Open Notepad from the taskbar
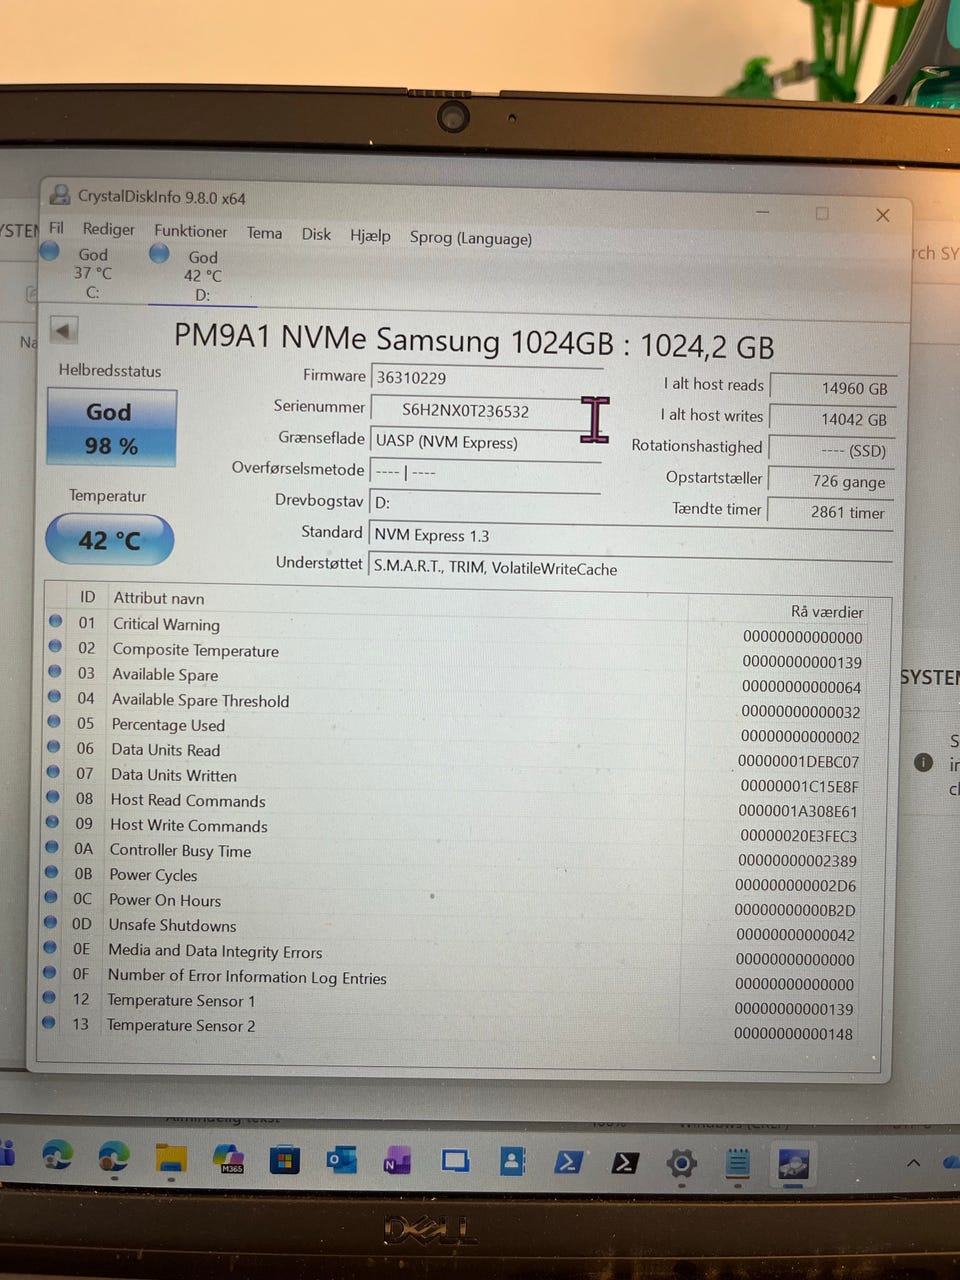Screen dimensions: 960x1280 click(738, 1163)
